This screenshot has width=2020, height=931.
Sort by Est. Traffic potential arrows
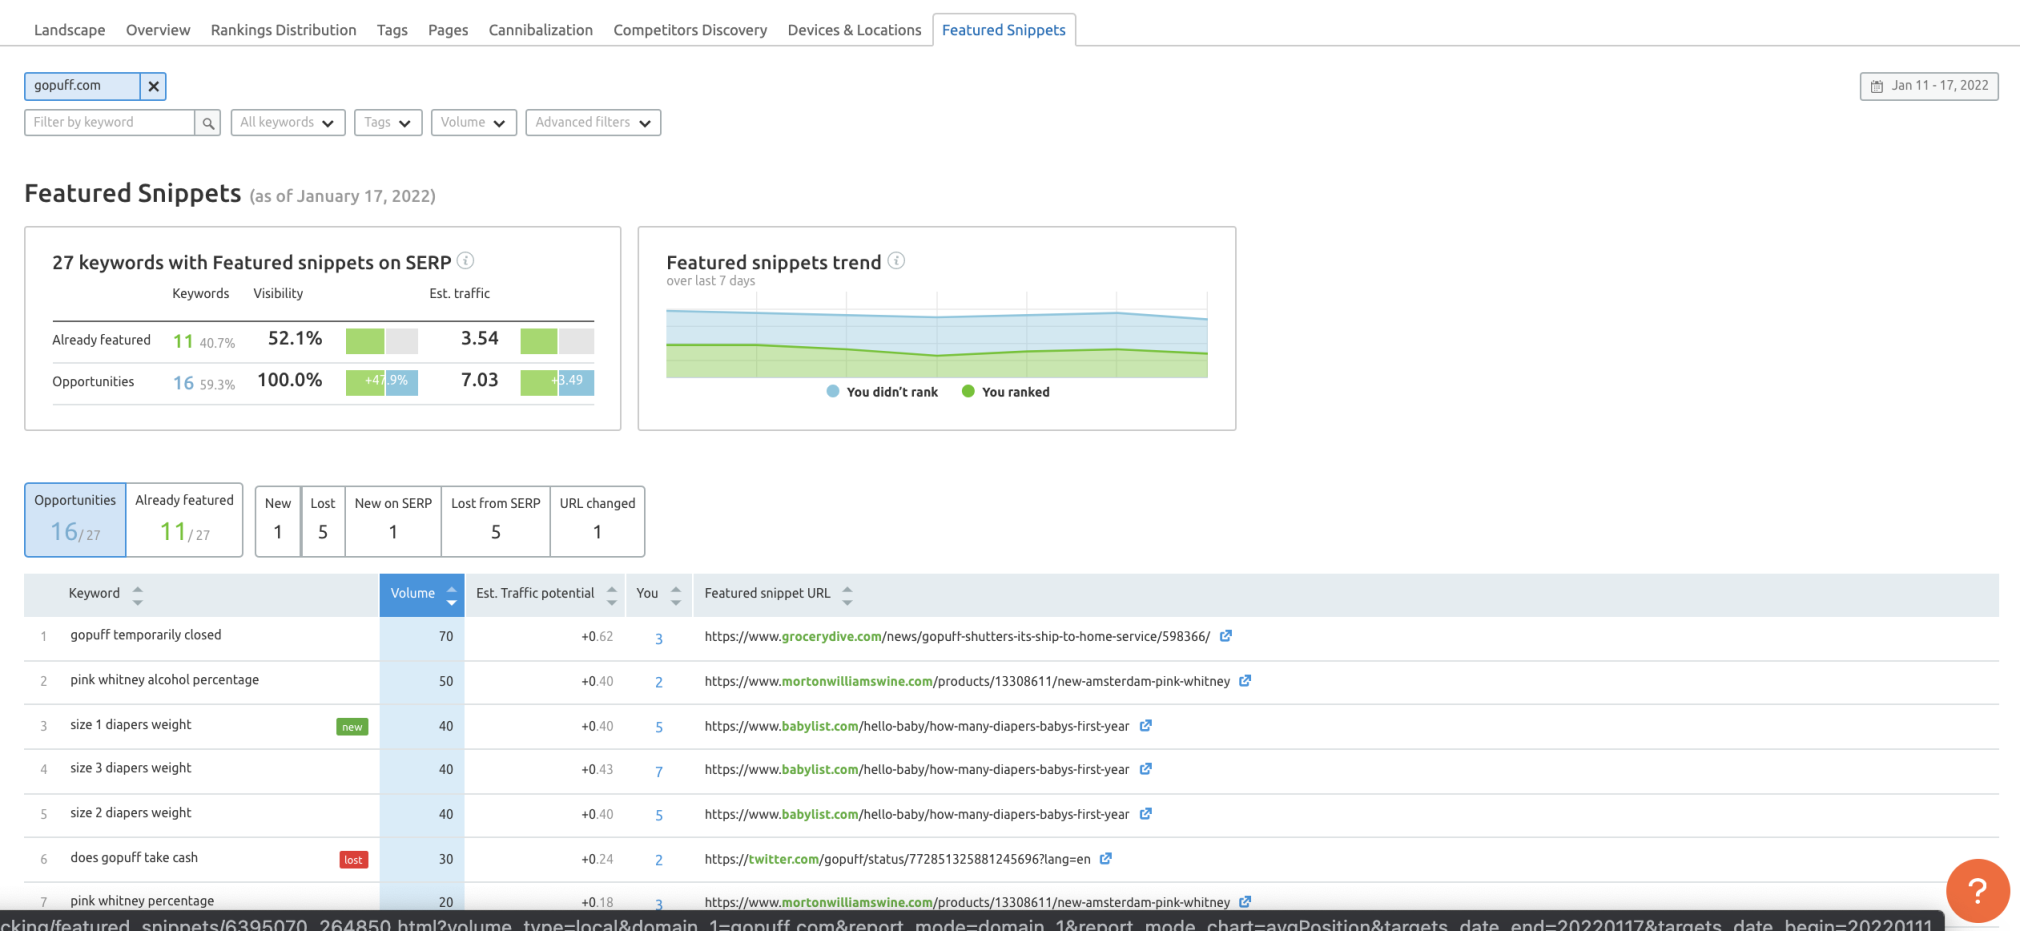(612, 595)
